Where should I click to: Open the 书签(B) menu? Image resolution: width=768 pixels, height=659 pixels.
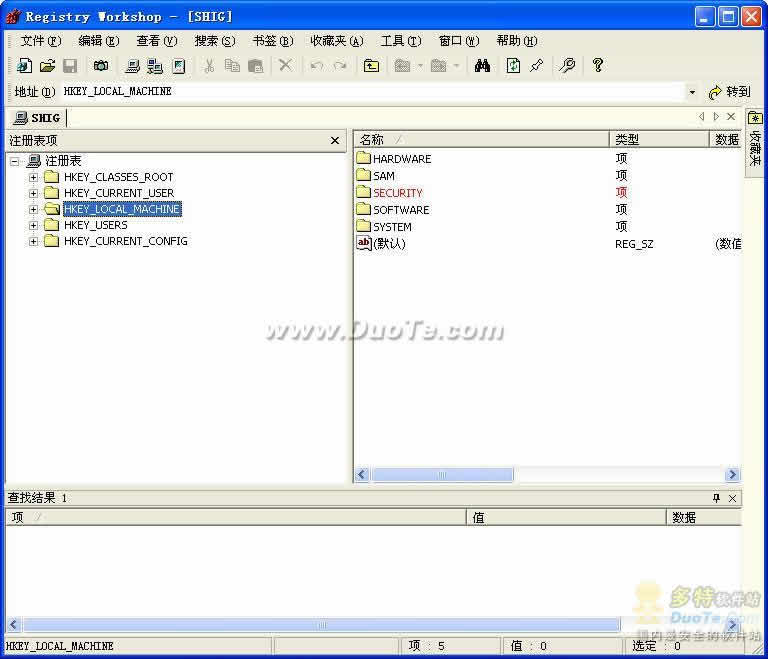coord(273,41)
